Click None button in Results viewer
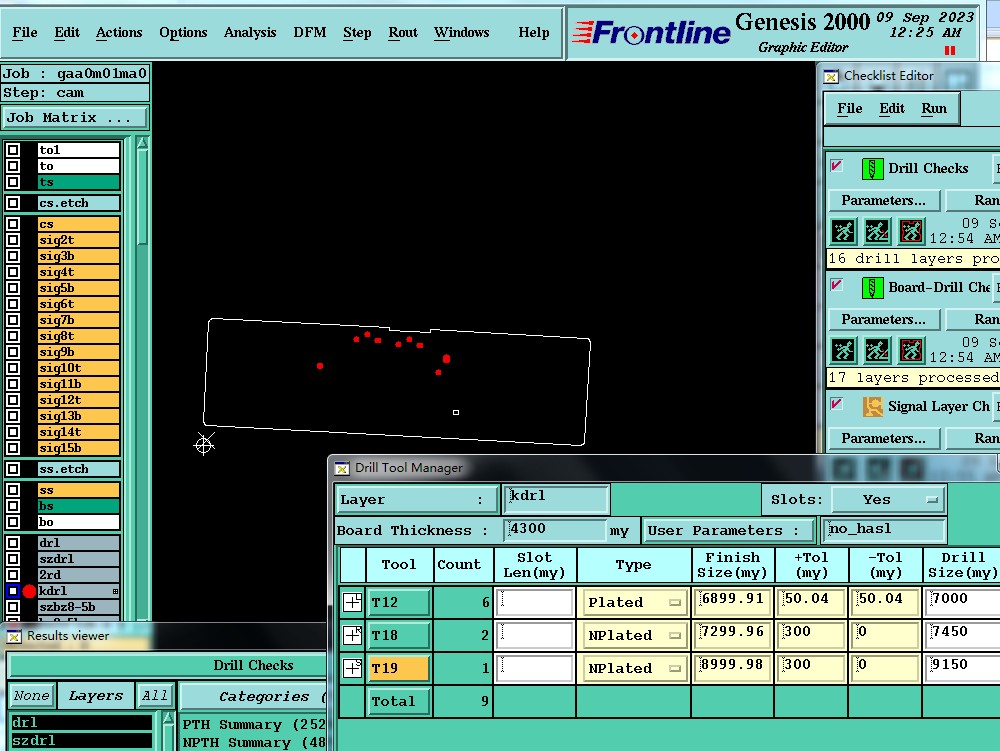Viewport: 1000px width, 751px height. click(x=31, y=696)
